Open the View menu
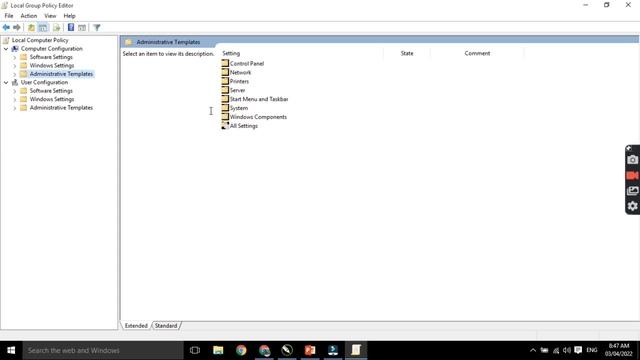640x360 pixels. coord(50,16)
